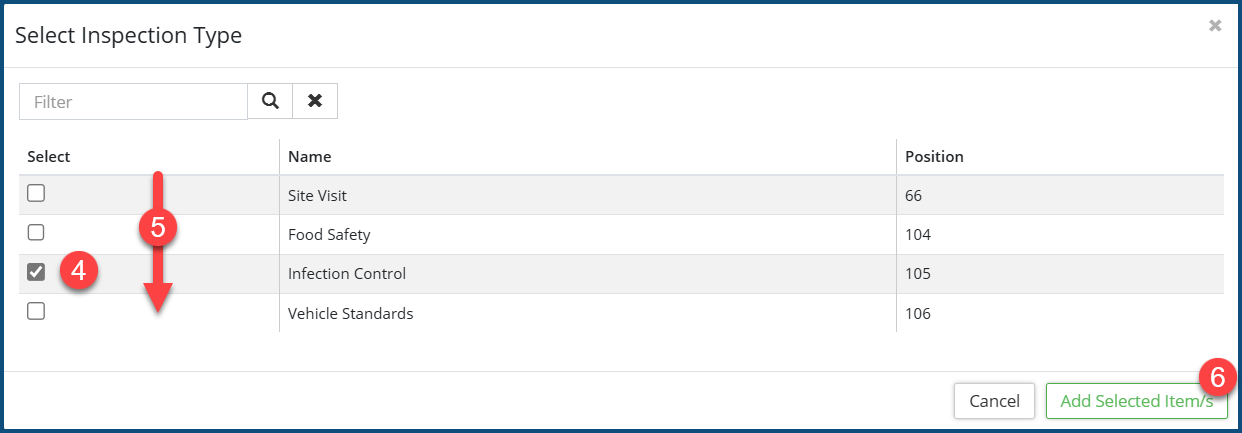Click the Select column header
Viewport: 1242px width, 433px height.
[49, 157]
